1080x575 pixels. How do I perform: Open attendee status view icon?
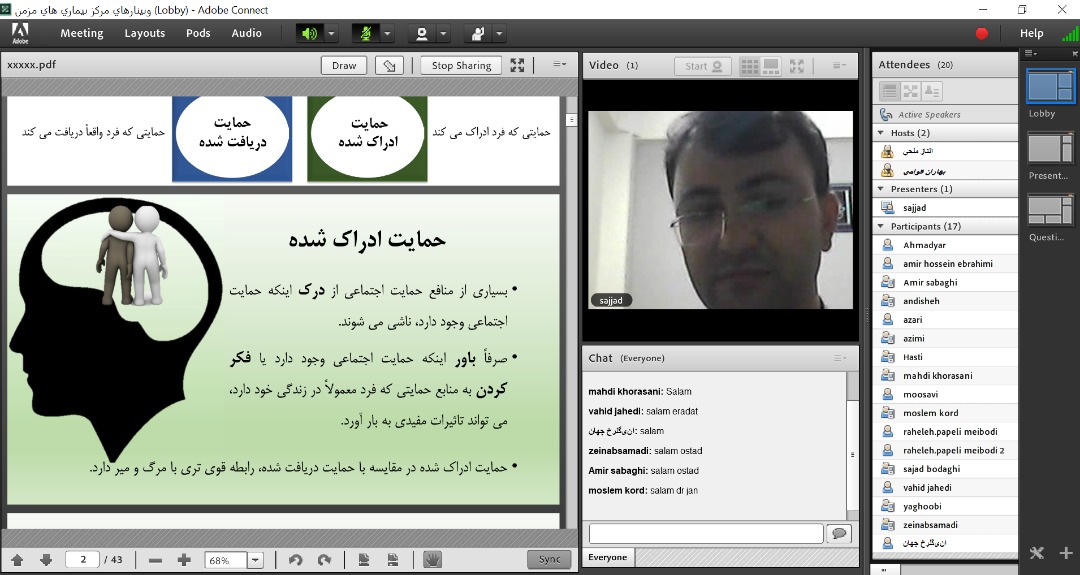click(932, 91)
